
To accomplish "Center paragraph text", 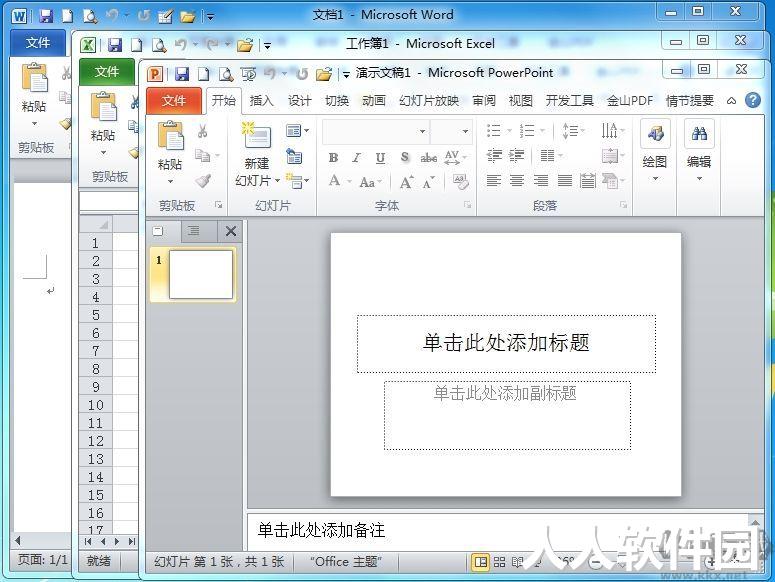I will click(x=517, y=181).
